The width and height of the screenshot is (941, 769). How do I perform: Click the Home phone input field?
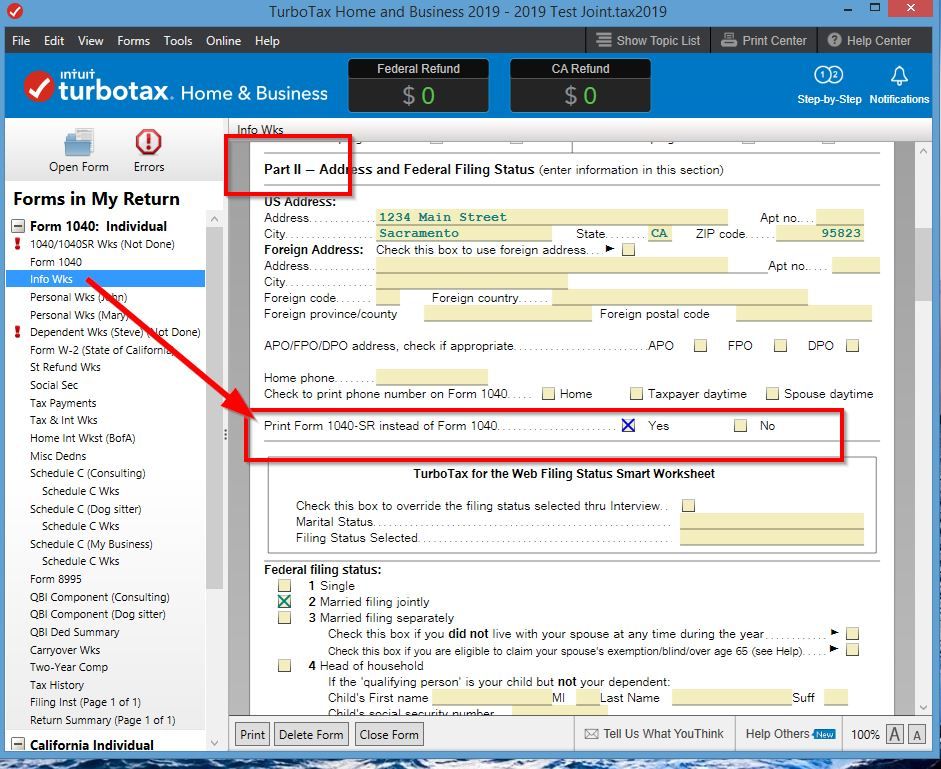tap(431, 378)
